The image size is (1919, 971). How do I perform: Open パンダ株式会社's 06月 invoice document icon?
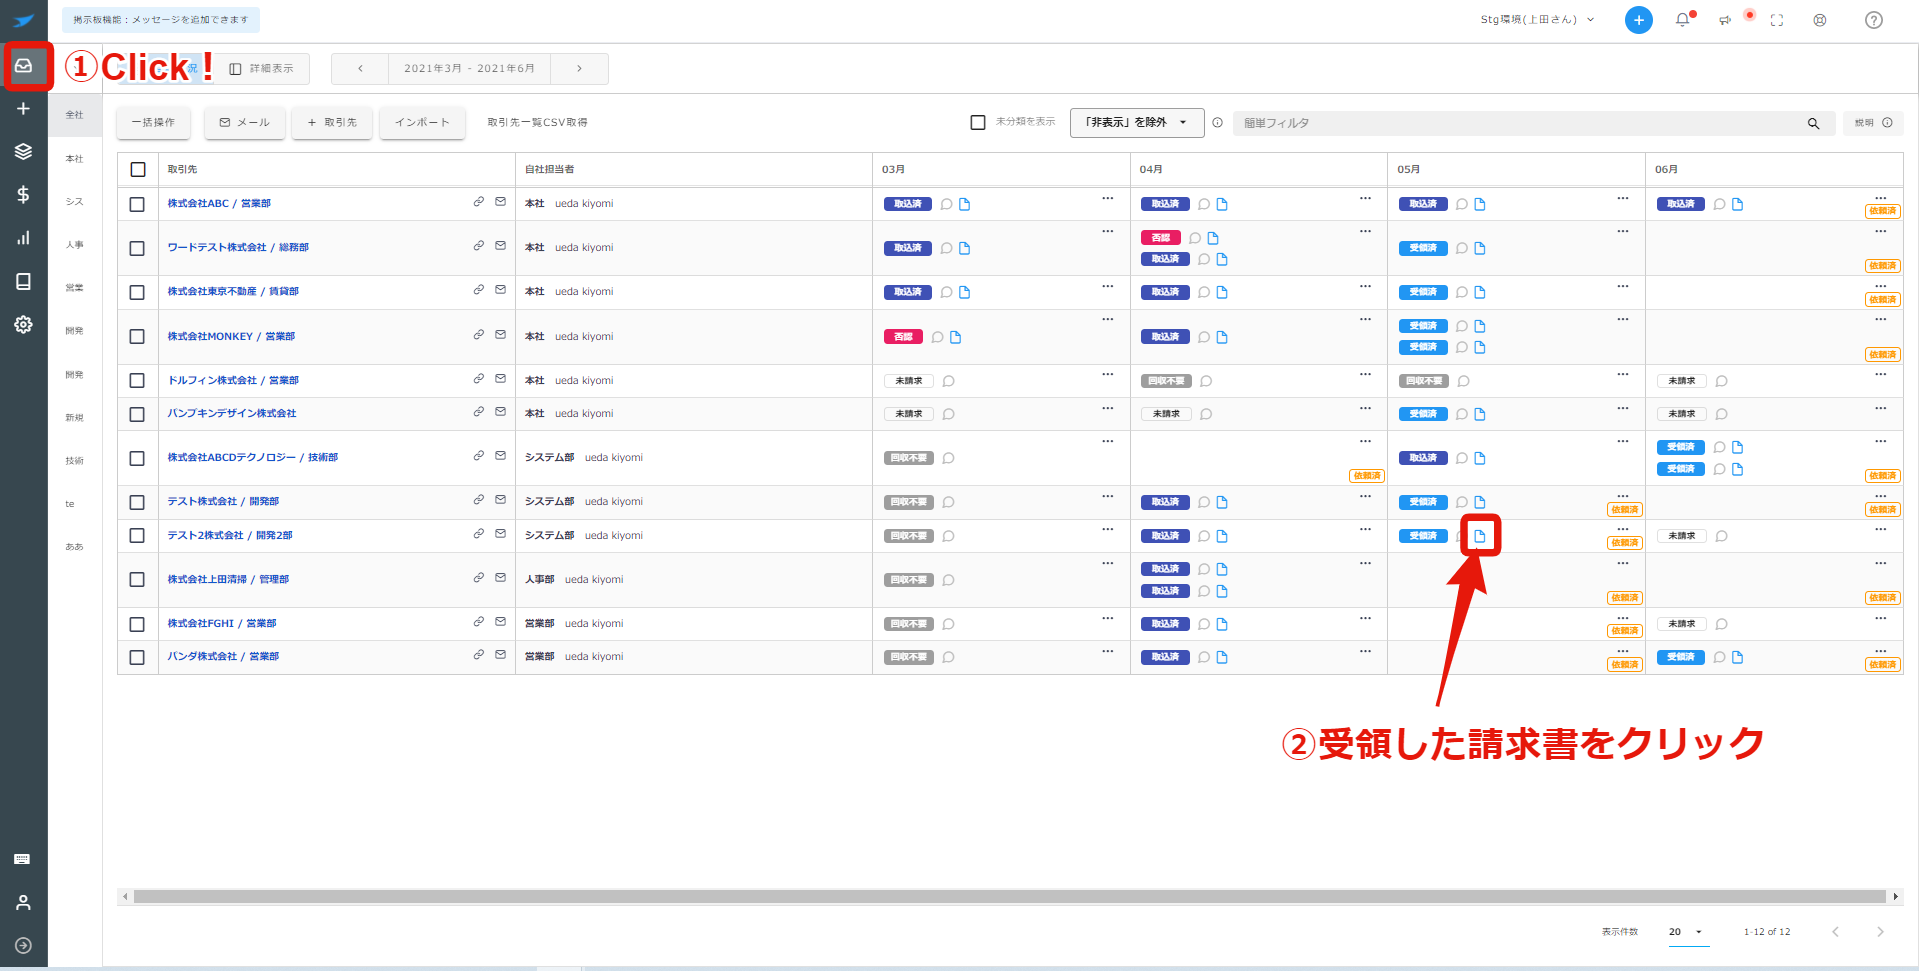point(1738,658)
